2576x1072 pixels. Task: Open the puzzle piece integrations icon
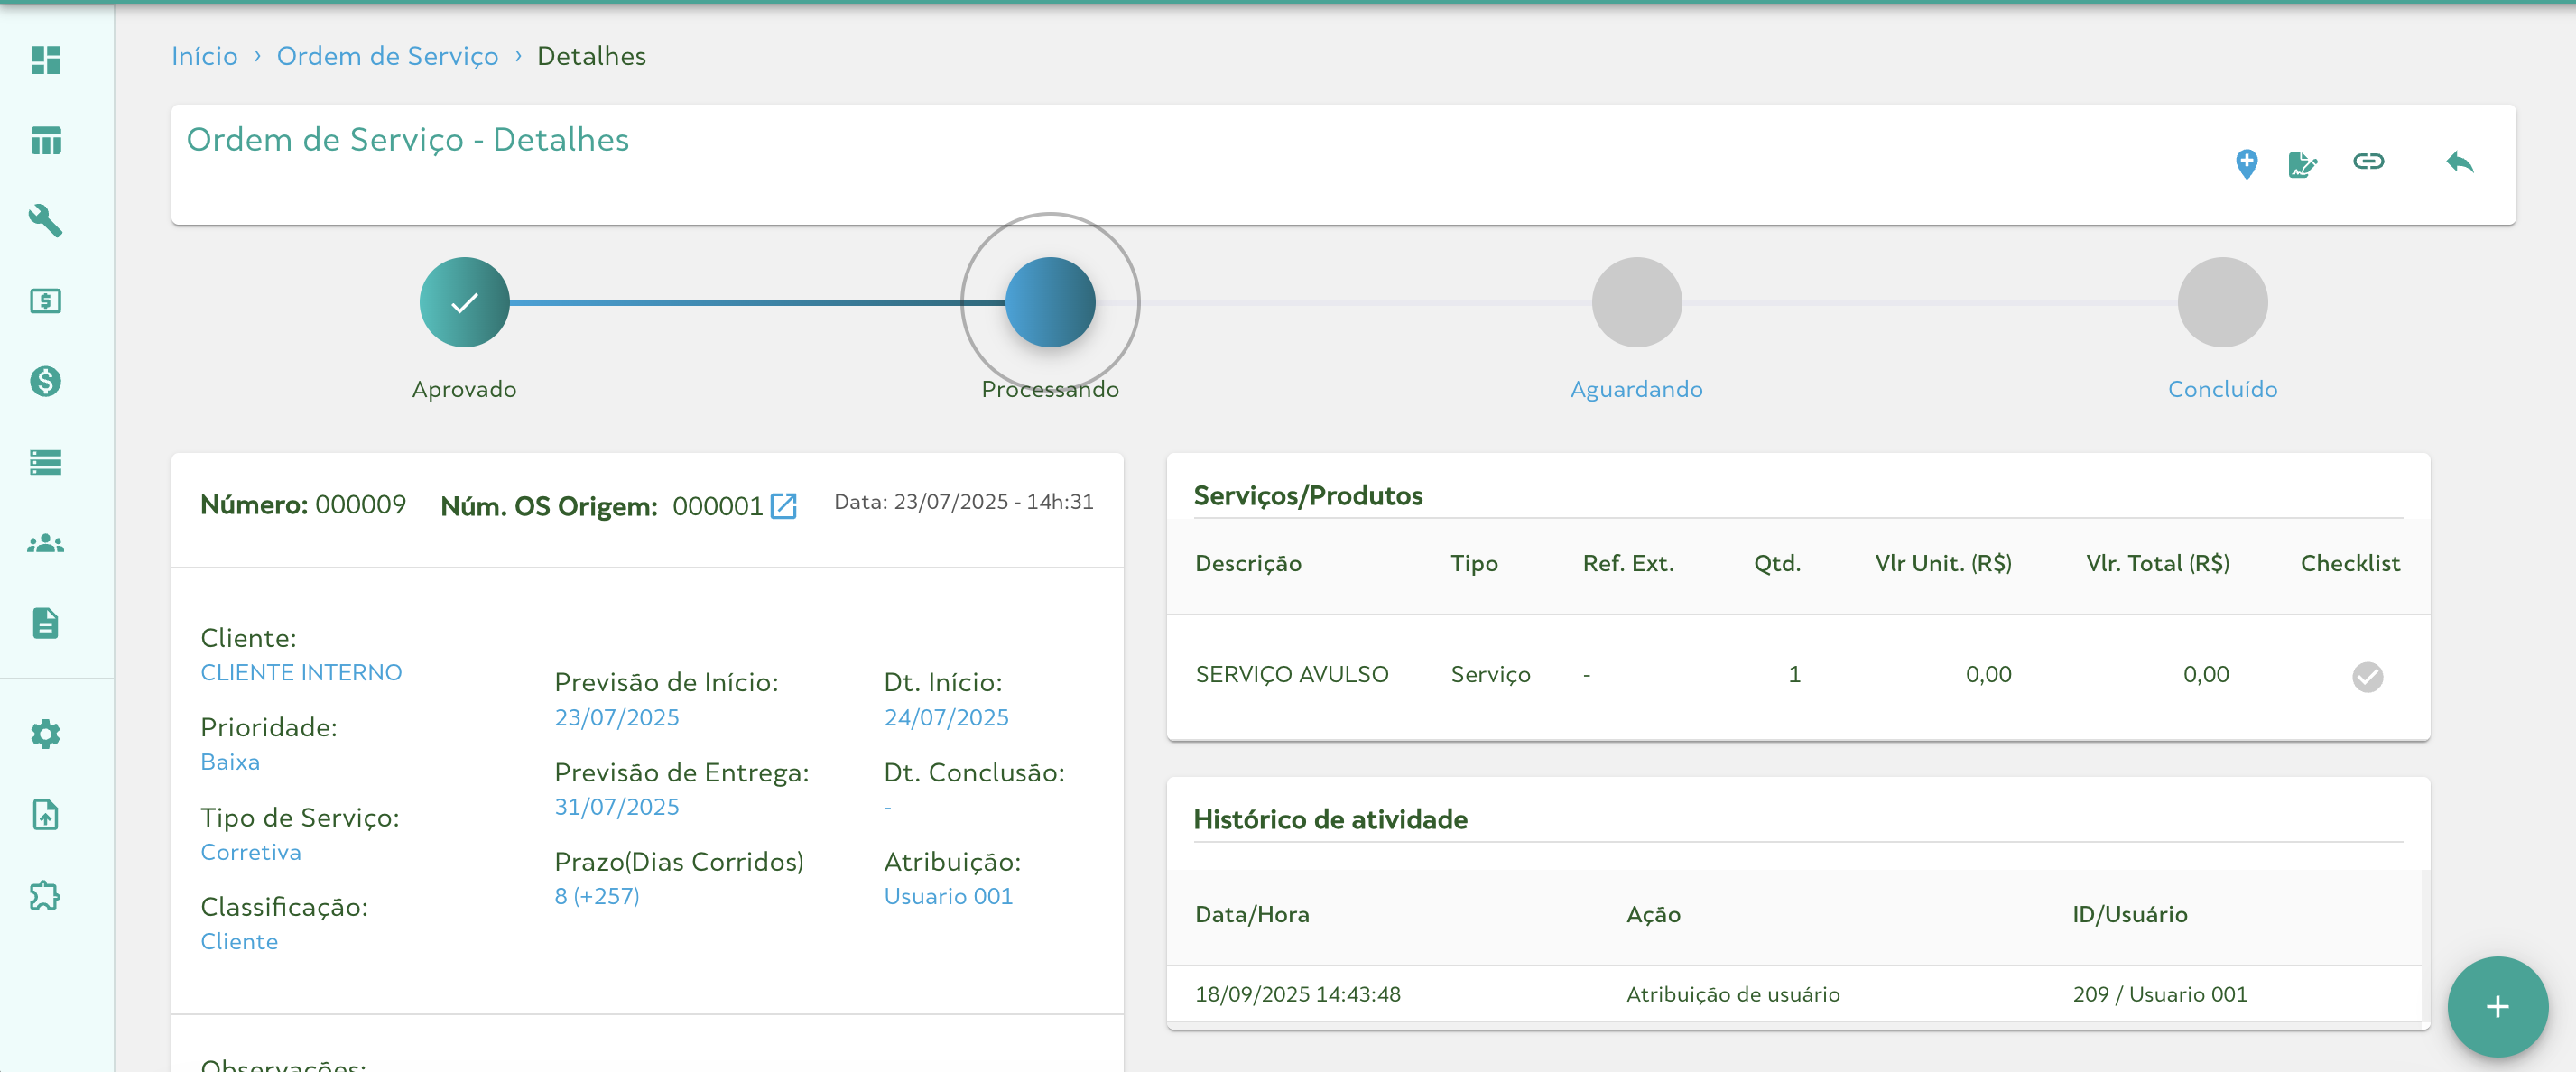click(x=45, y=895)
